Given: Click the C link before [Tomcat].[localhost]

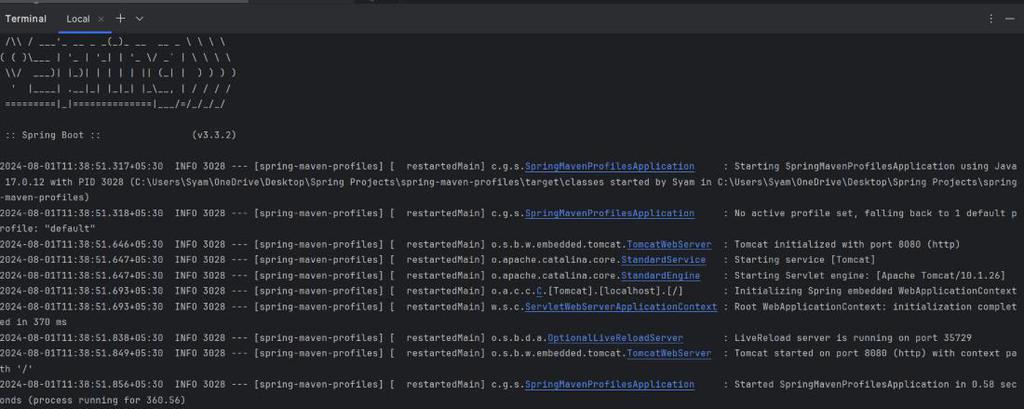Looking at the screenshot, I should [539, 291].
